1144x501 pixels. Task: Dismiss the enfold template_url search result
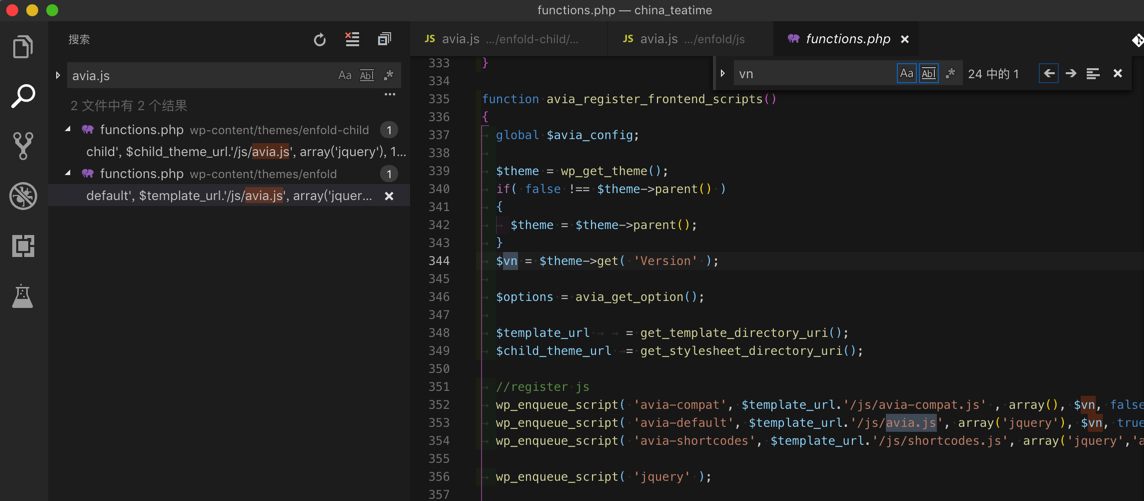pyautogui.click(x=389, y=196)
